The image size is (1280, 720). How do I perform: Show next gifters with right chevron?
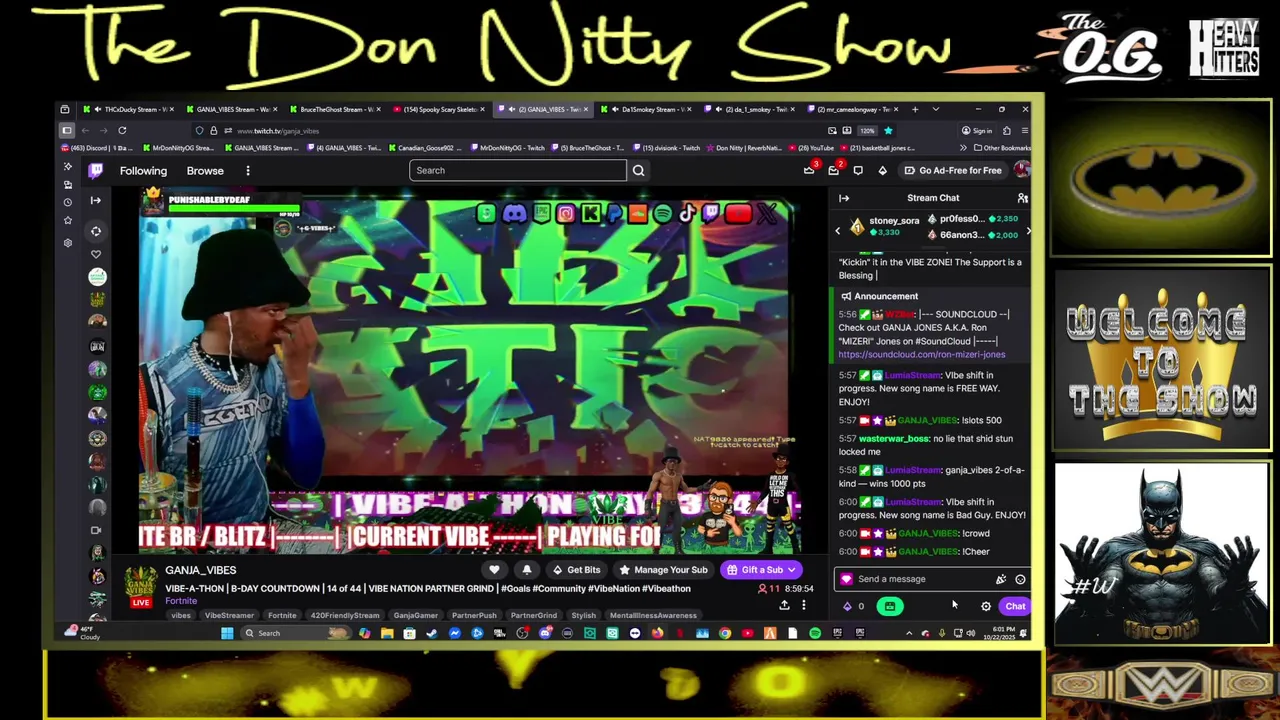(x=1028, y=231)
